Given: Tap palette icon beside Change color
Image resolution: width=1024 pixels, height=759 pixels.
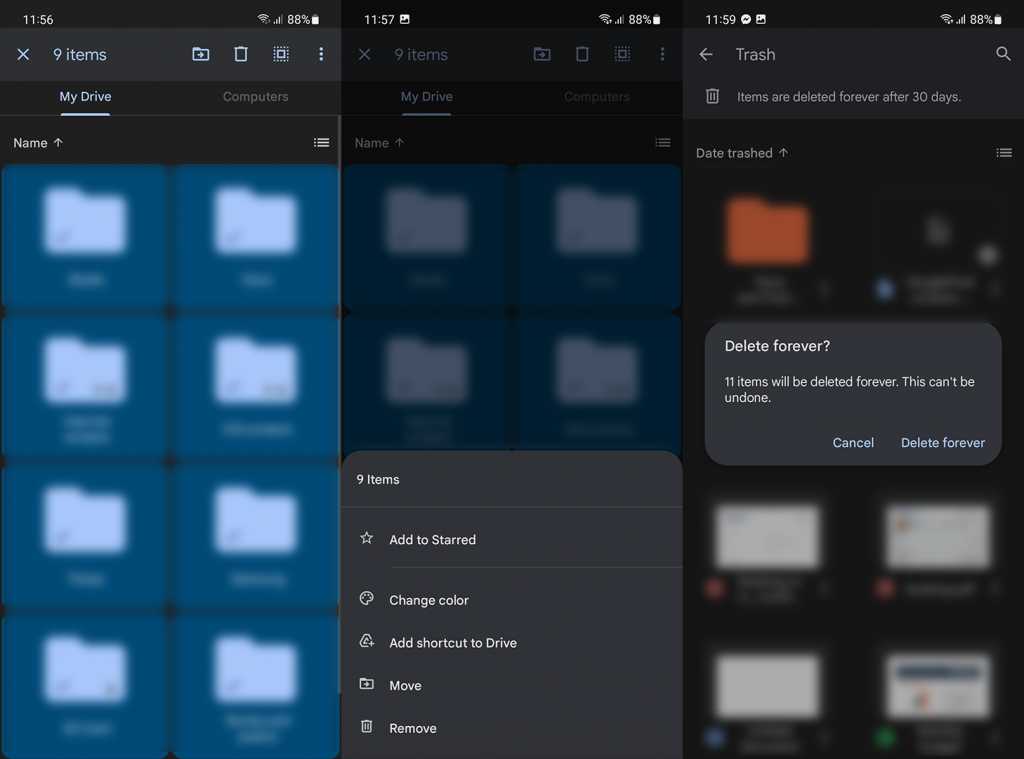Looking at the screenshot, I should pyautogui.click(x=366, y=598).
